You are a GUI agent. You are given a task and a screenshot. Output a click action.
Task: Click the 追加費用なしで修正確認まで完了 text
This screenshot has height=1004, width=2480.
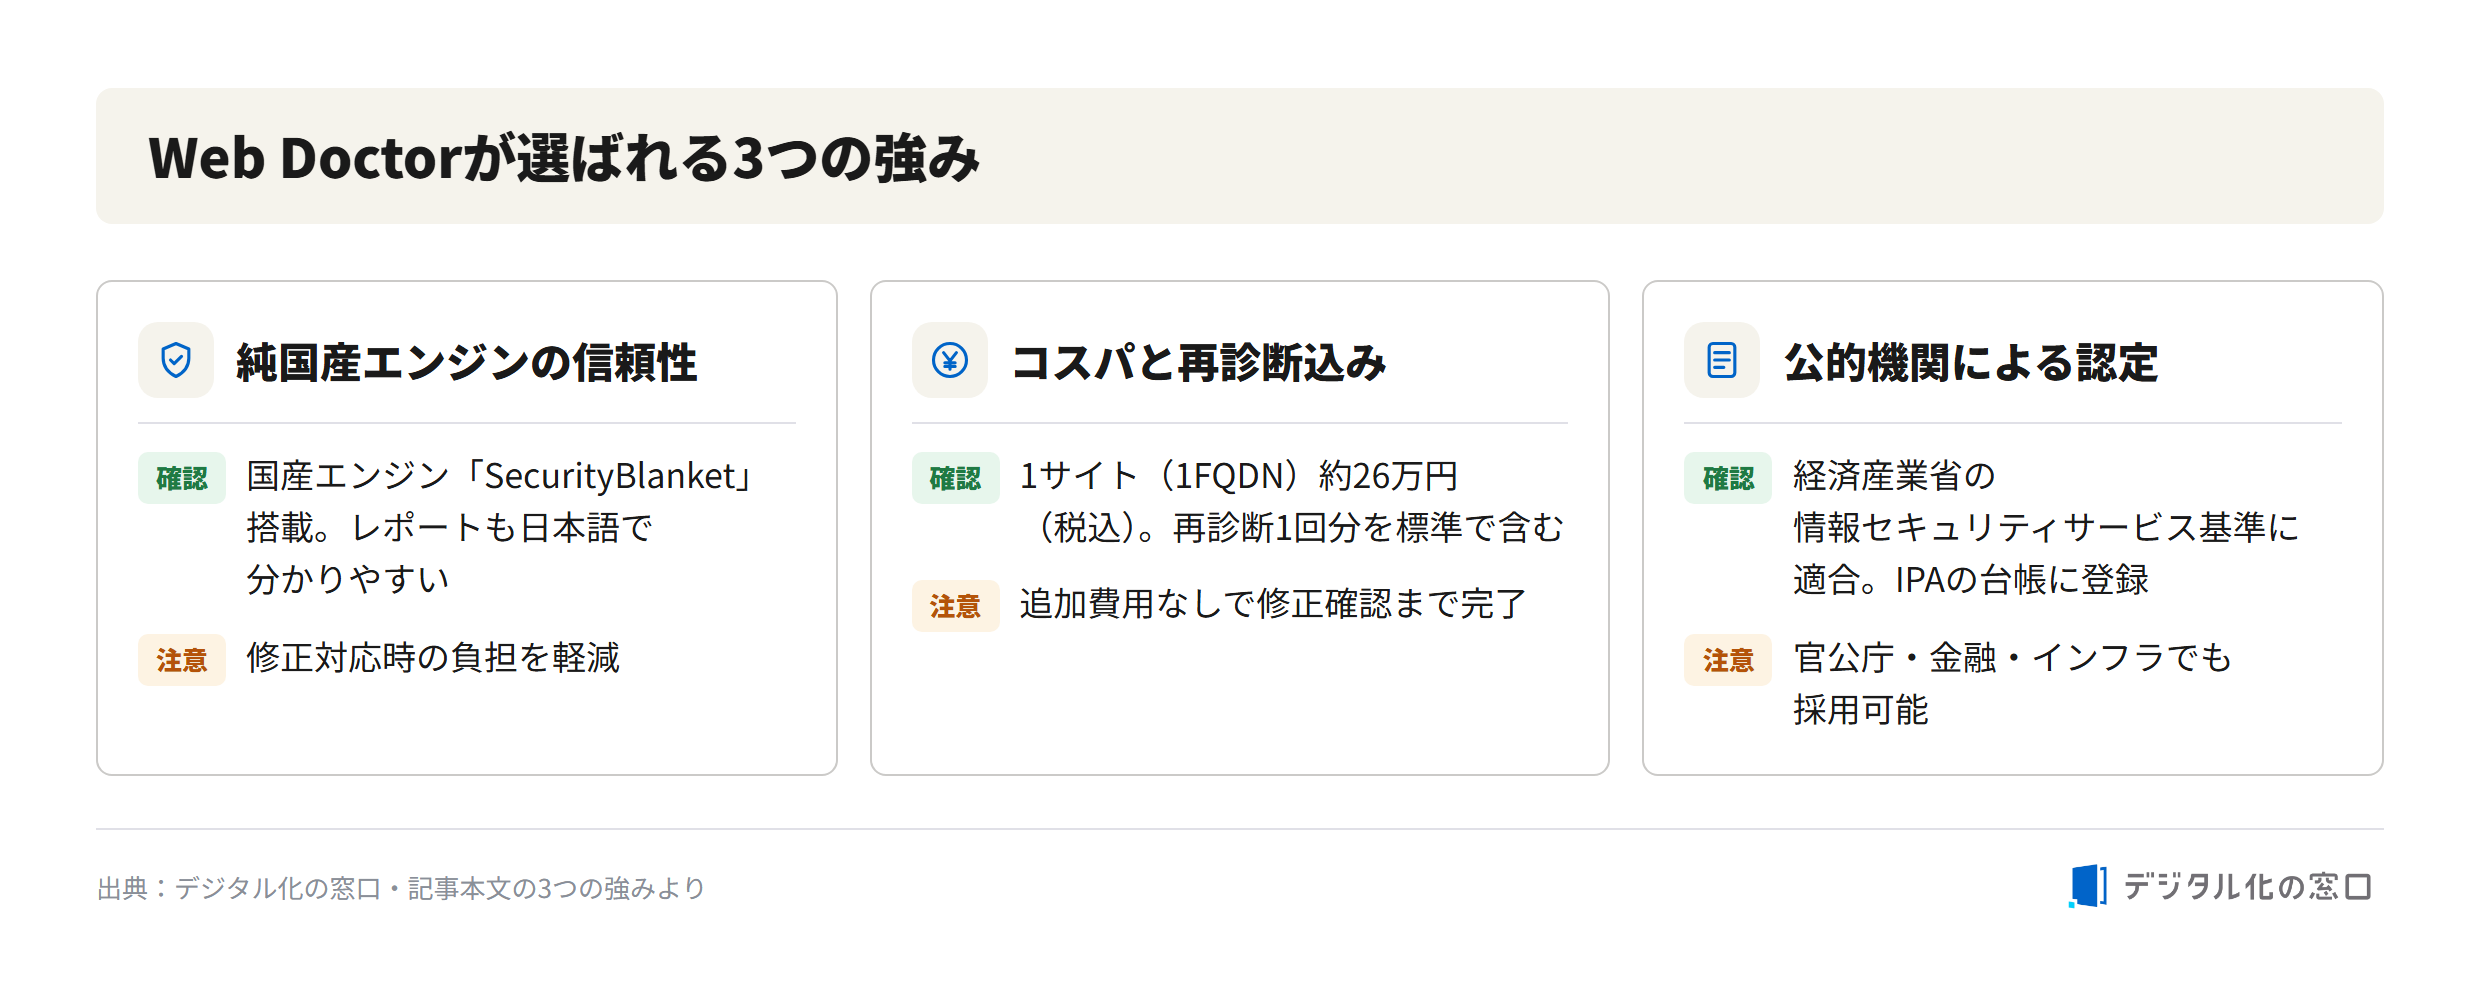(1273, 604)
